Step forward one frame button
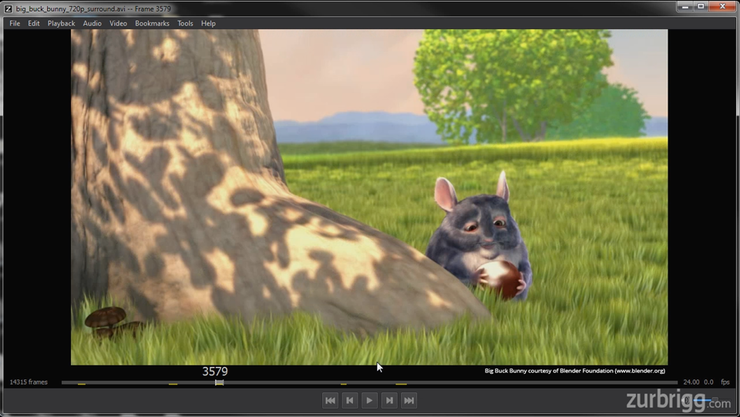This screenshot has width=740, height=417. click(x=389, y=400)
